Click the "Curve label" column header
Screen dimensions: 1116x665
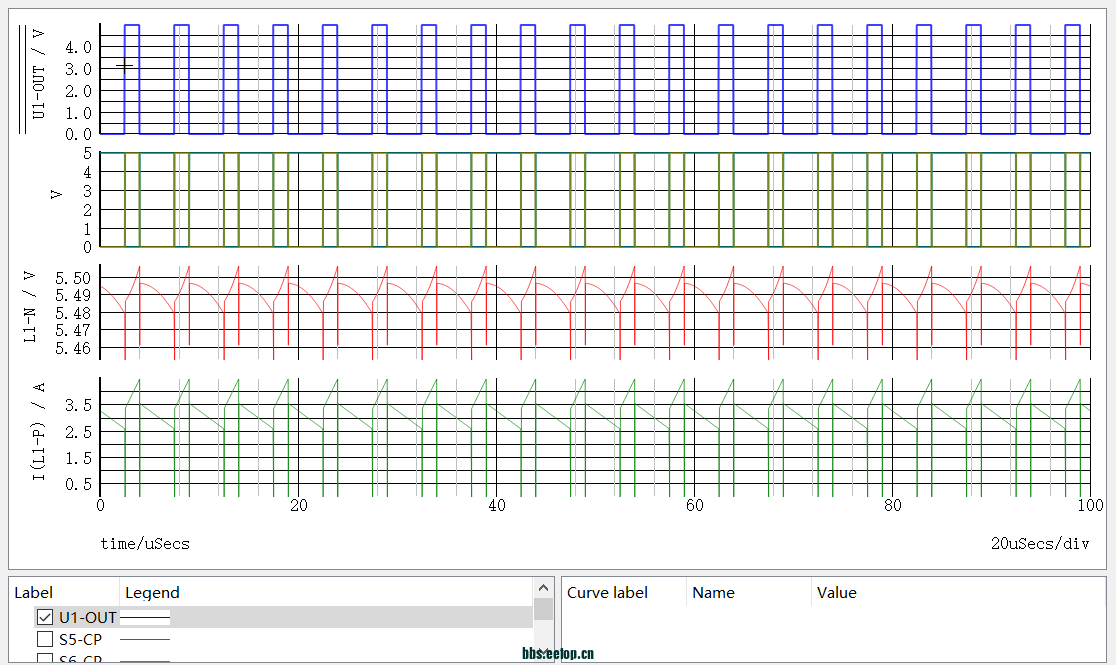coord(607,592)
